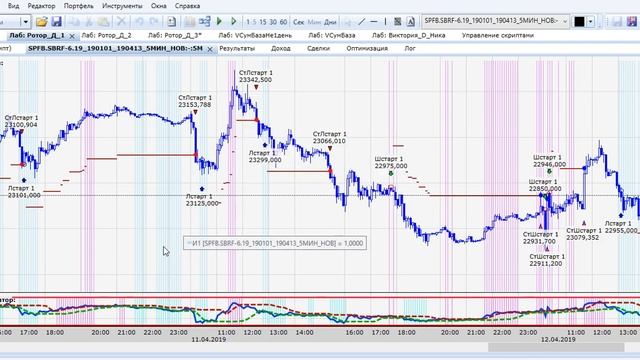Click the greyed delete X toolbar icon
This screenshot has width=640, height=360.
(121, 22)
